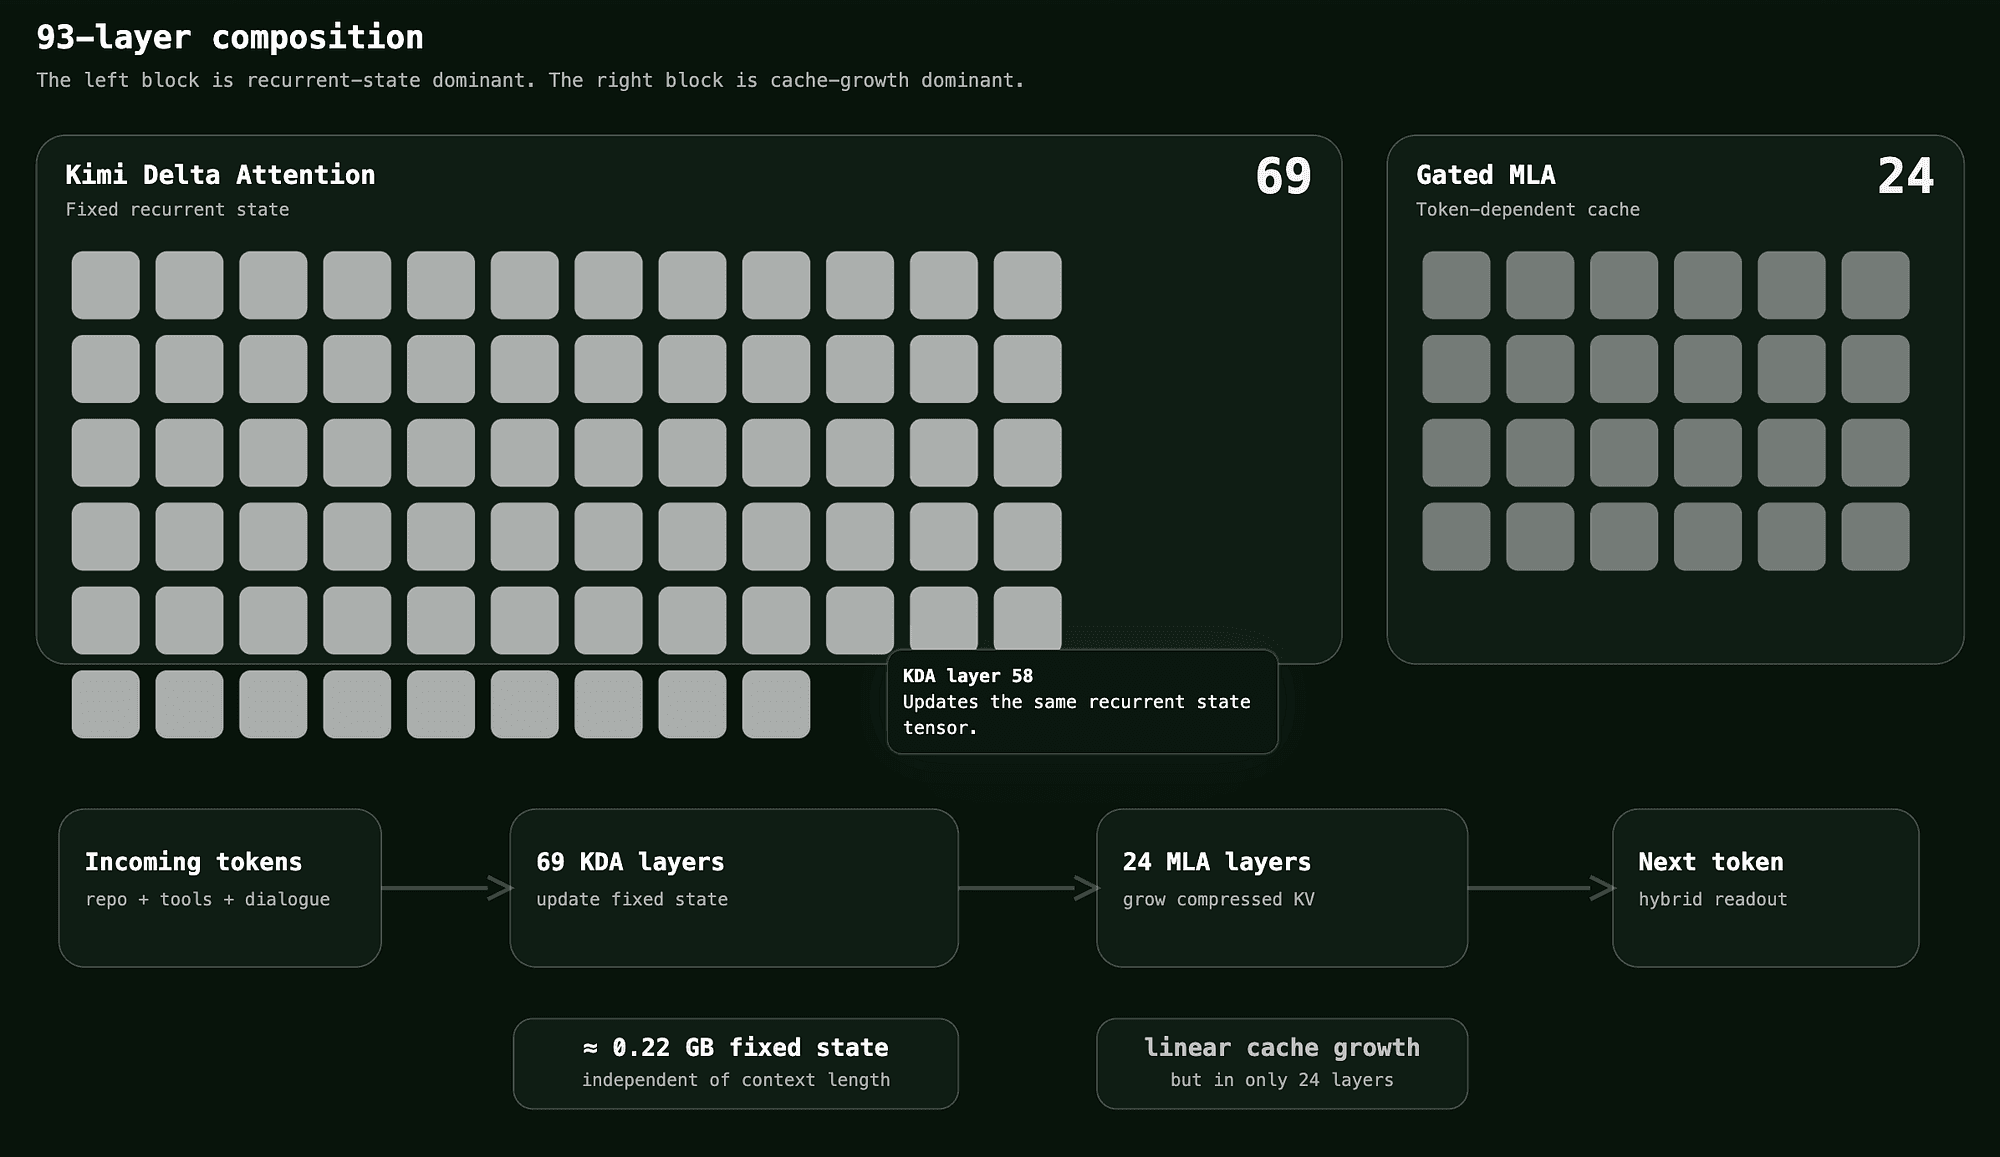
Task: Open the Incoming tokens flow card
Action: (x=220, y=888)
